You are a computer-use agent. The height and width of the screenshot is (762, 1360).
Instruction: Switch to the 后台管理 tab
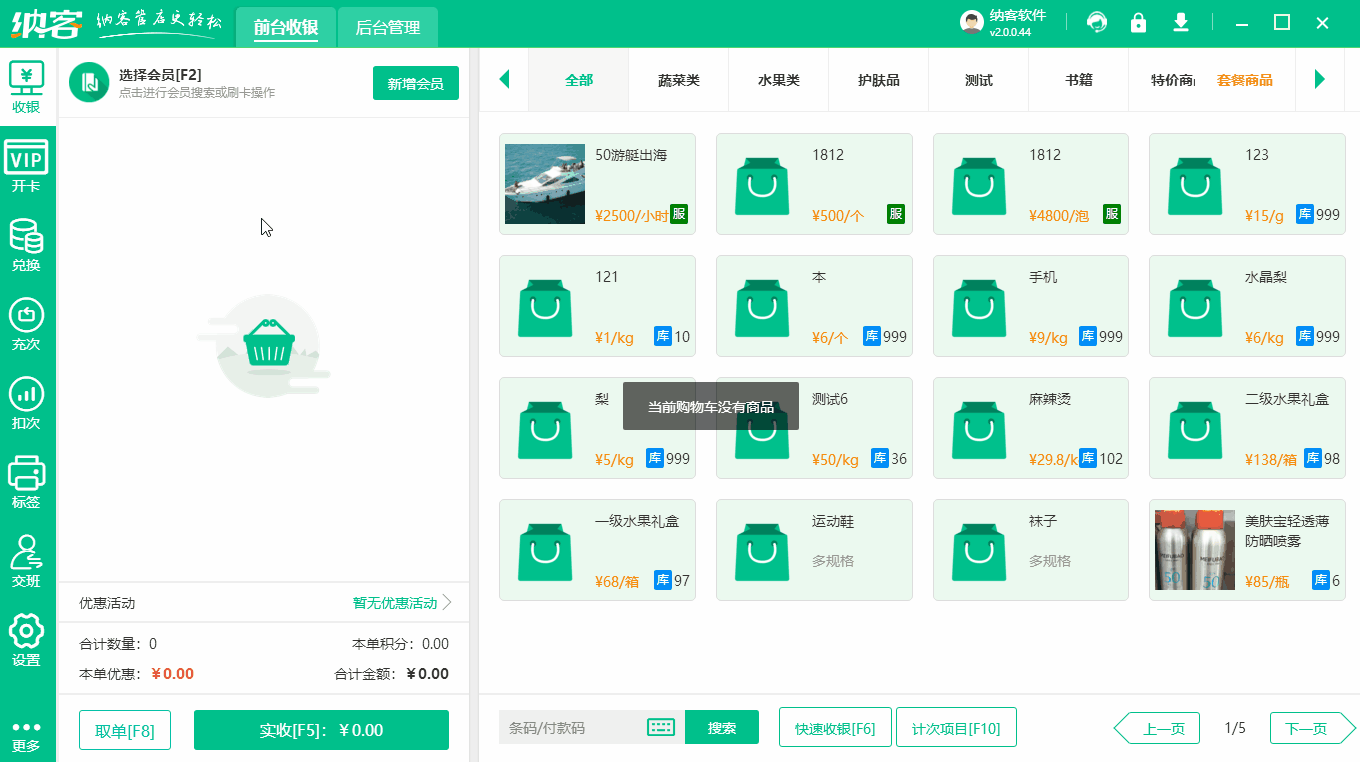click(x=388, y=27)
